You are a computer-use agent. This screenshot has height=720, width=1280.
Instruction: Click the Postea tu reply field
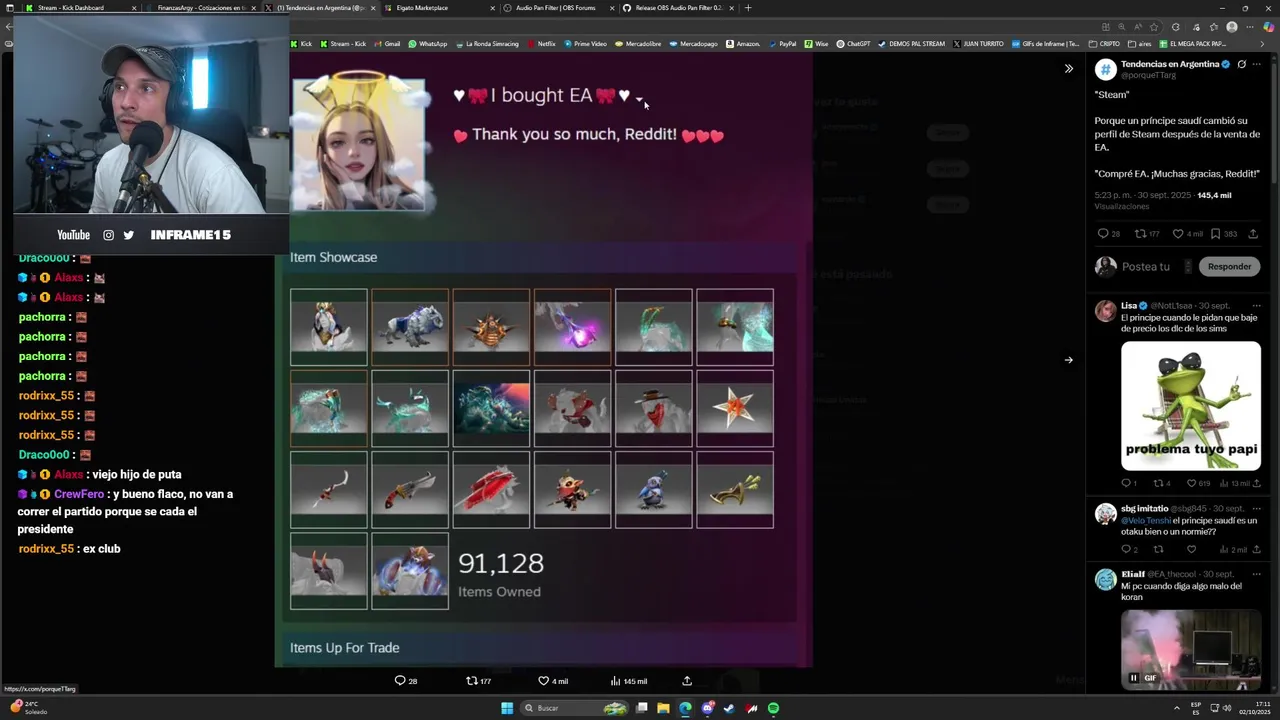1146,267
